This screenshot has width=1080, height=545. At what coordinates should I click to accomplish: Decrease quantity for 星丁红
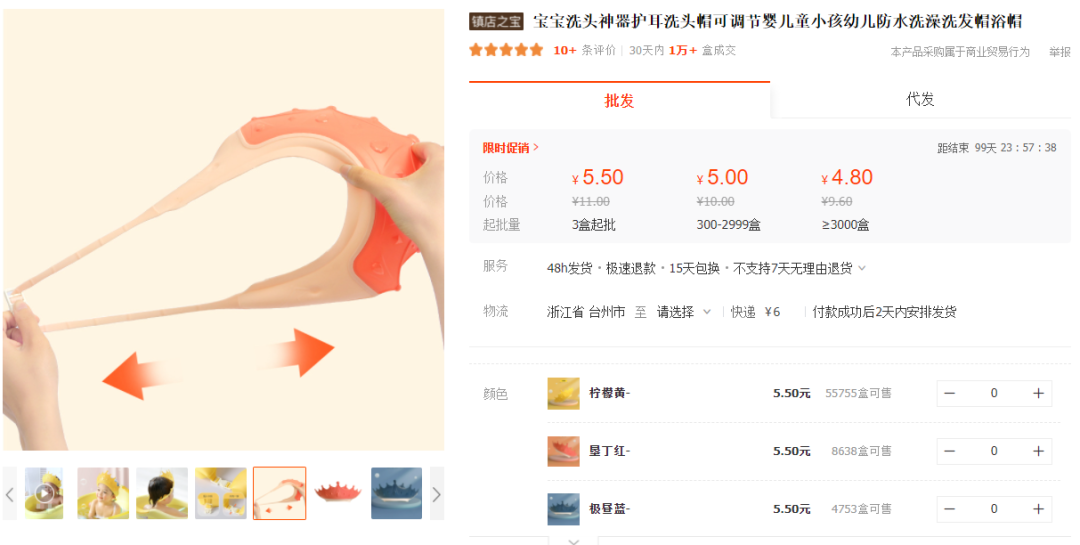[x=950, y=451]
